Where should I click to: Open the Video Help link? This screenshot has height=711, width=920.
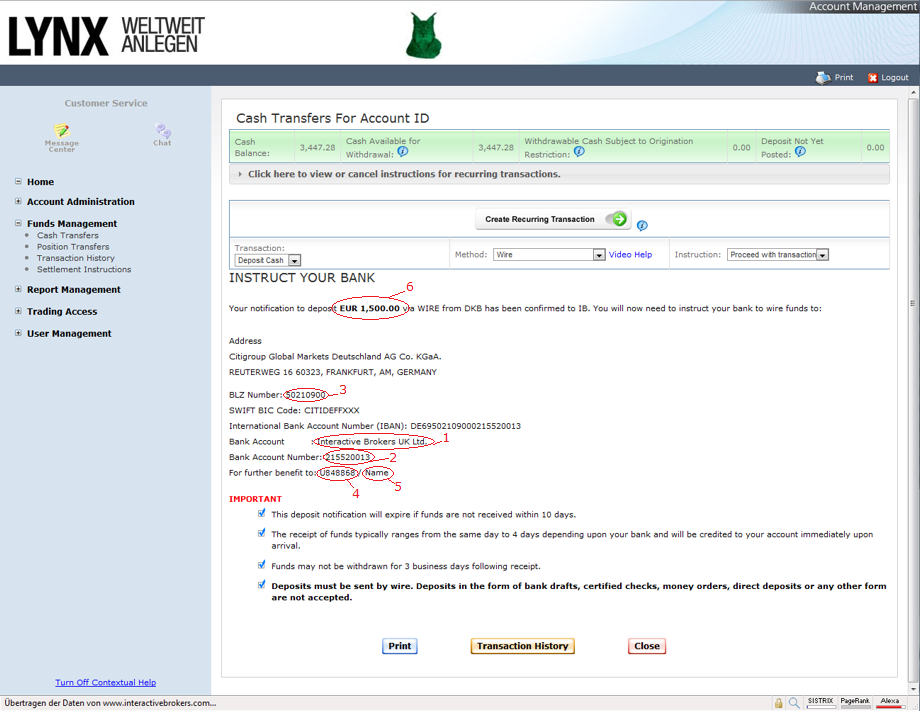click(x=630, y=255)
